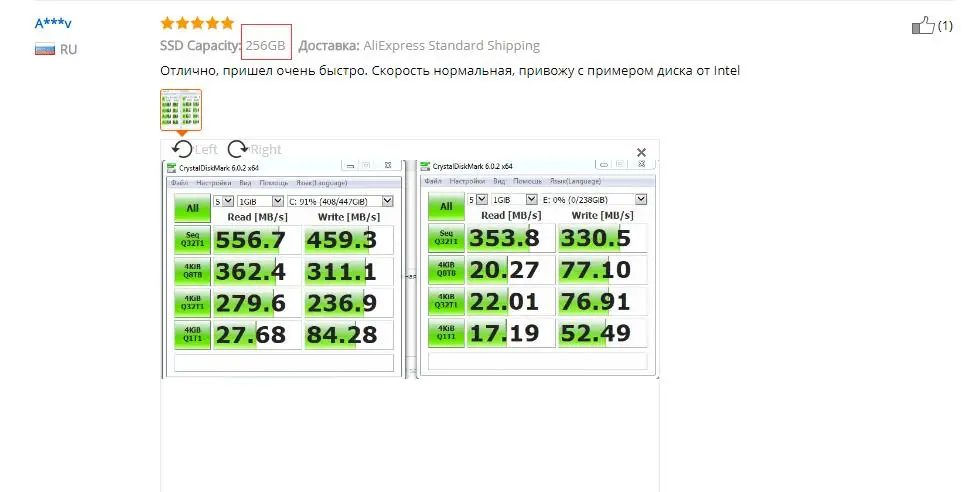970x492 pixels.
Task: Expand the C: 91% drive dropdown
Action: pos(339,200)
